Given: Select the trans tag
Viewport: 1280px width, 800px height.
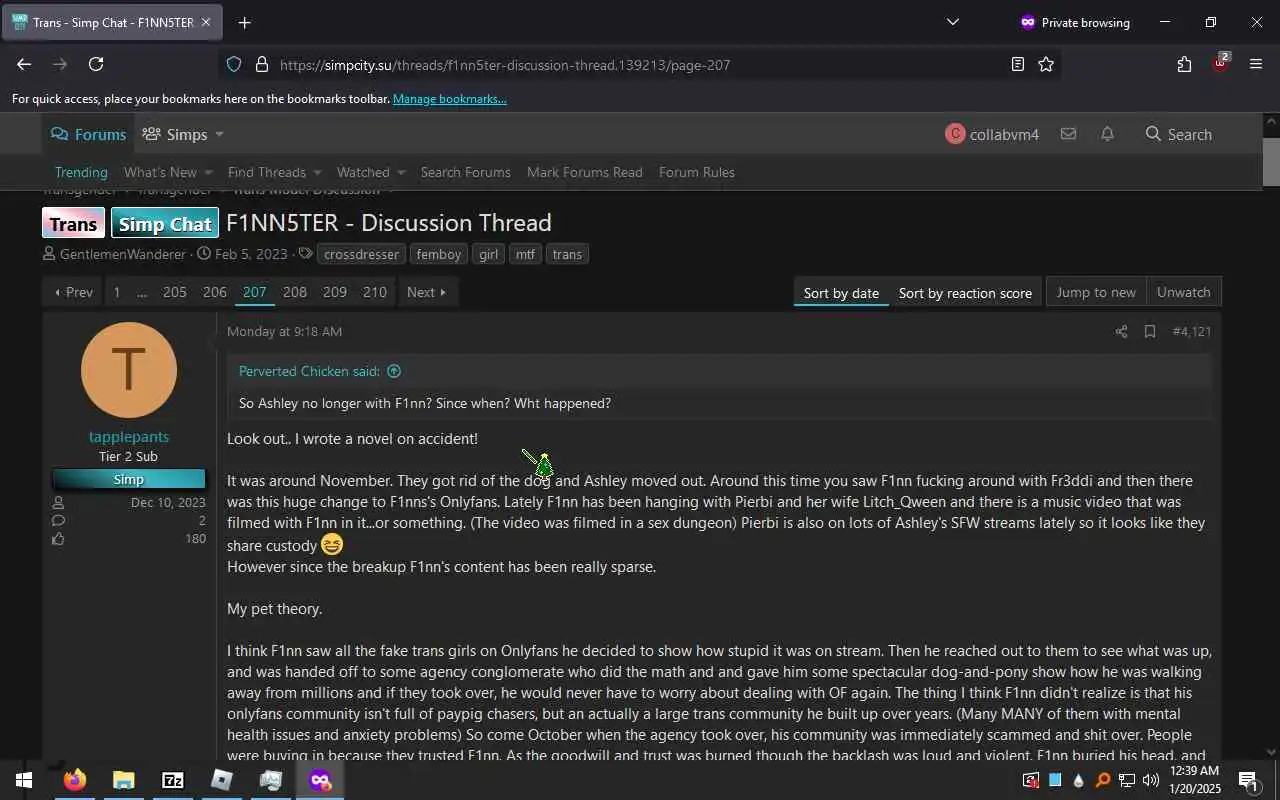Looking at the screenshot, I should 567,254.
